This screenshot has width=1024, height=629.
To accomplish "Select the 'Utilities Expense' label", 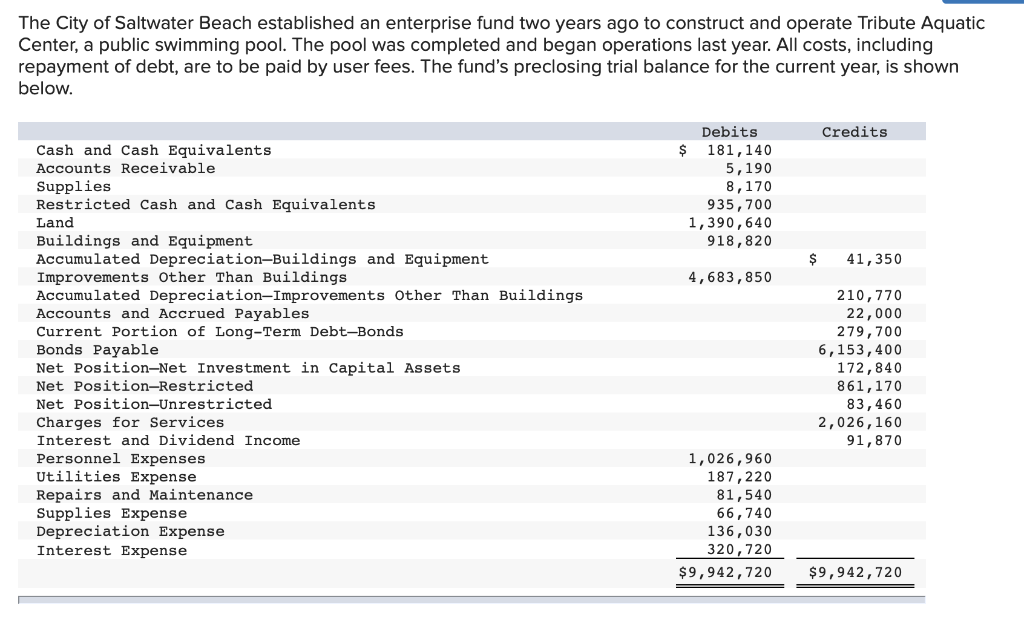I will (x=116, y=477).
